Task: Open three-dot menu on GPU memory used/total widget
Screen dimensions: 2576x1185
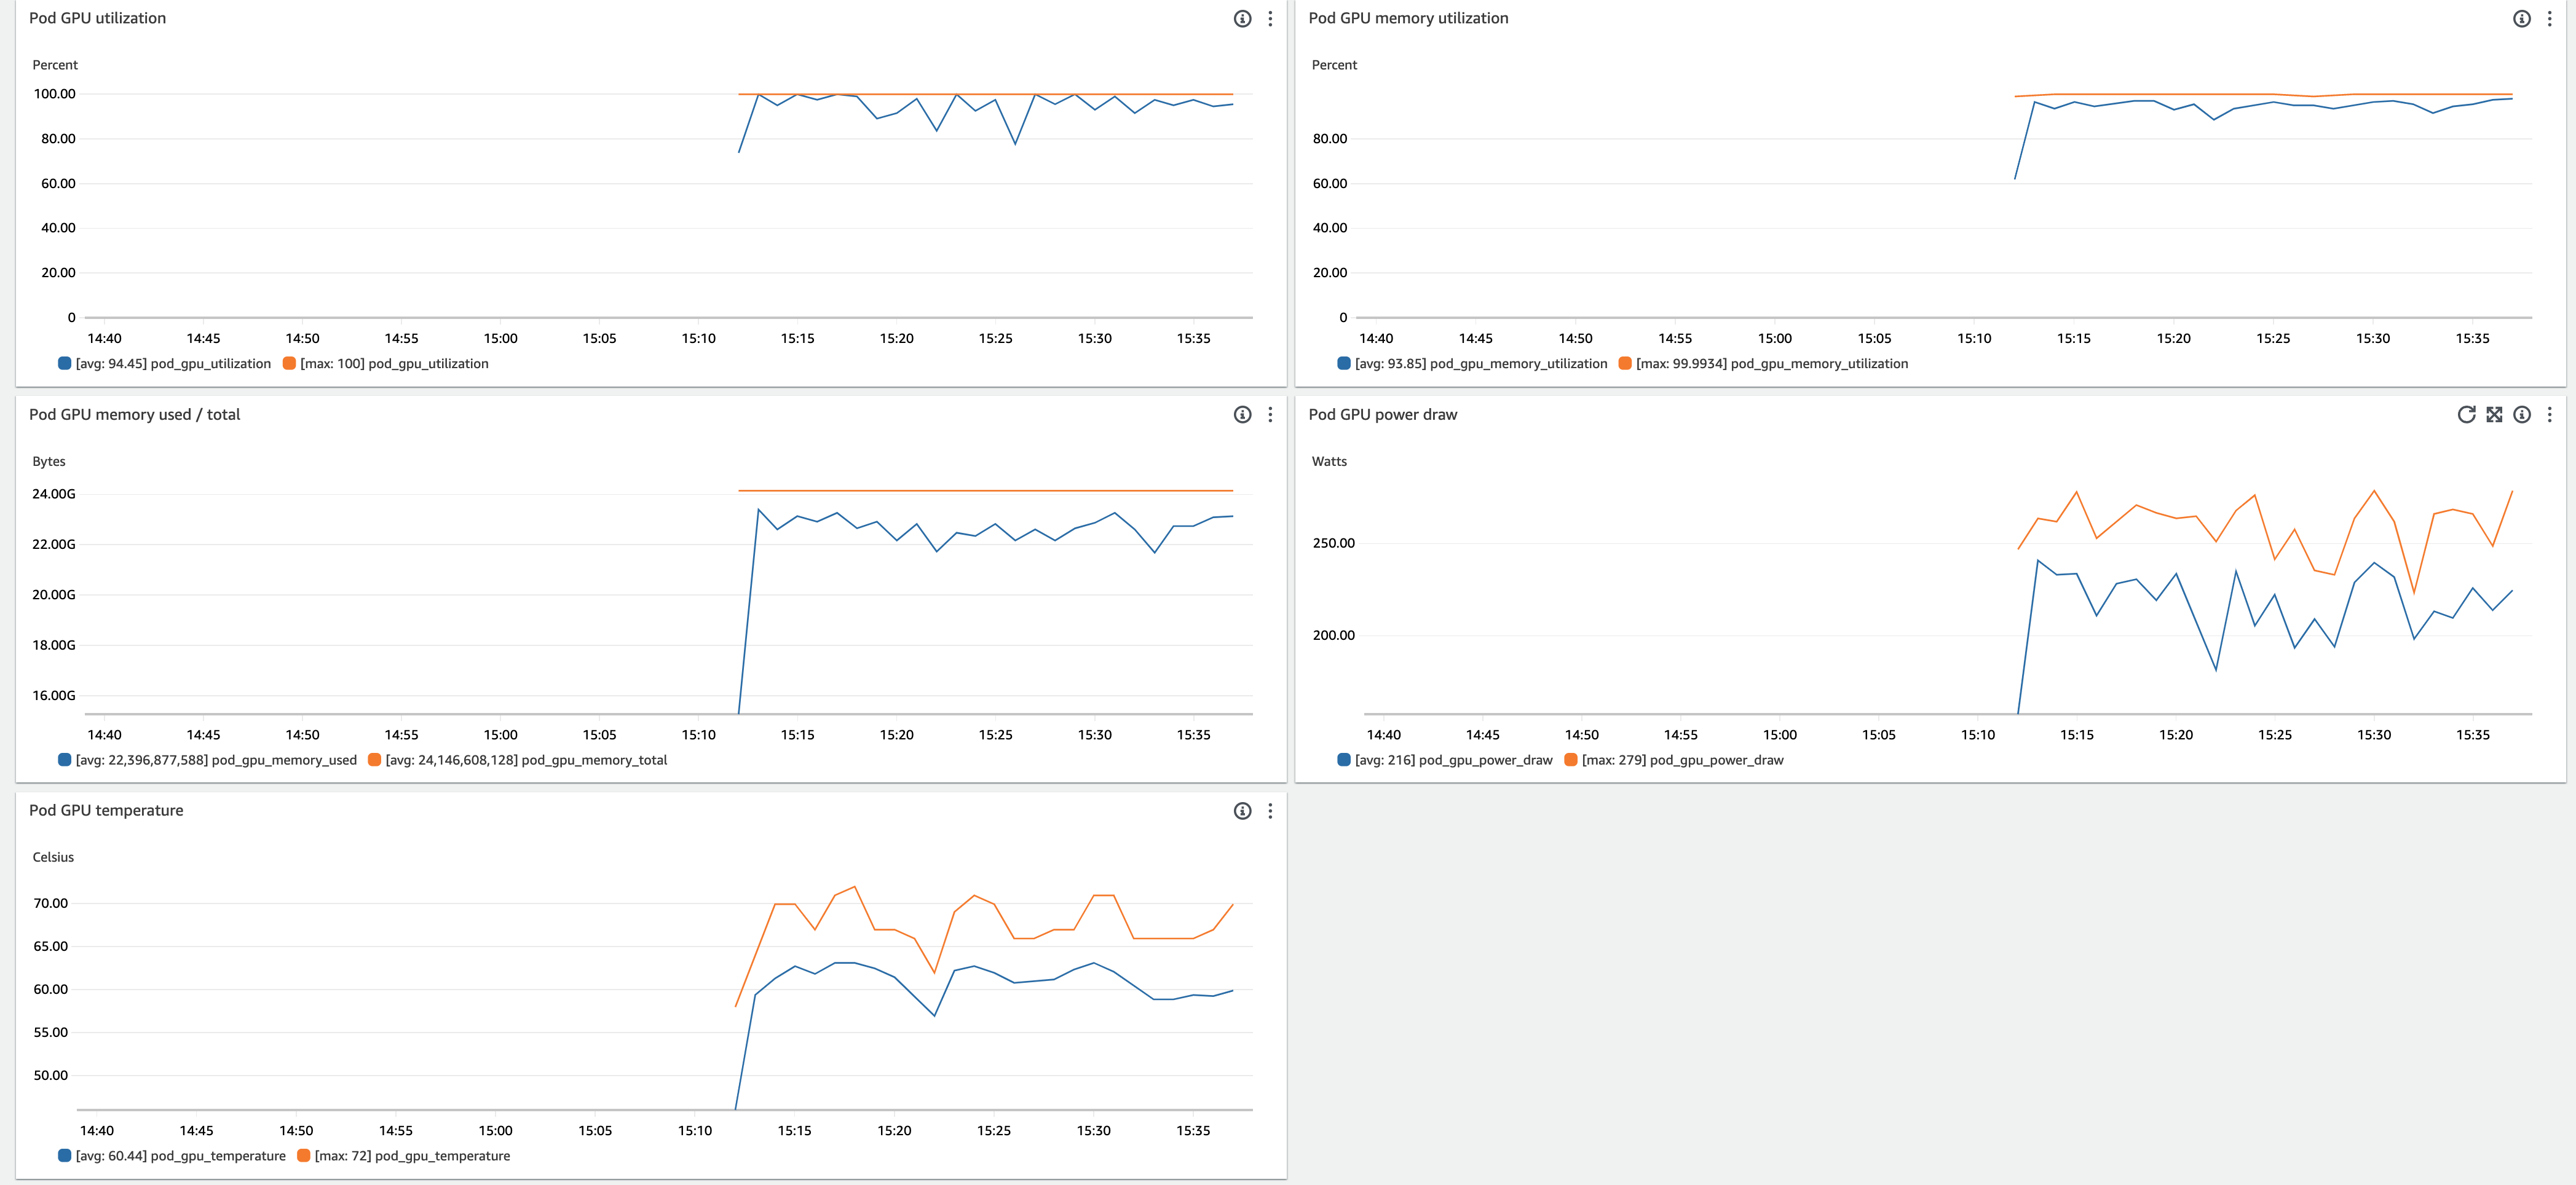Action: coord(1270,415)
